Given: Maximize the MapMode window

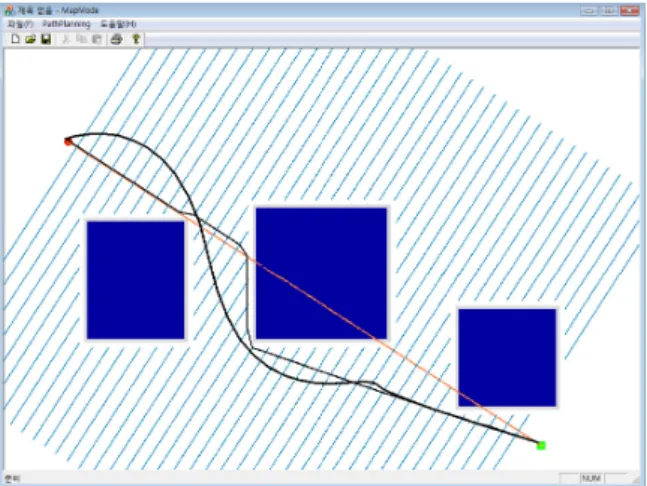Looking at the screenshot, I should (609, 10).
